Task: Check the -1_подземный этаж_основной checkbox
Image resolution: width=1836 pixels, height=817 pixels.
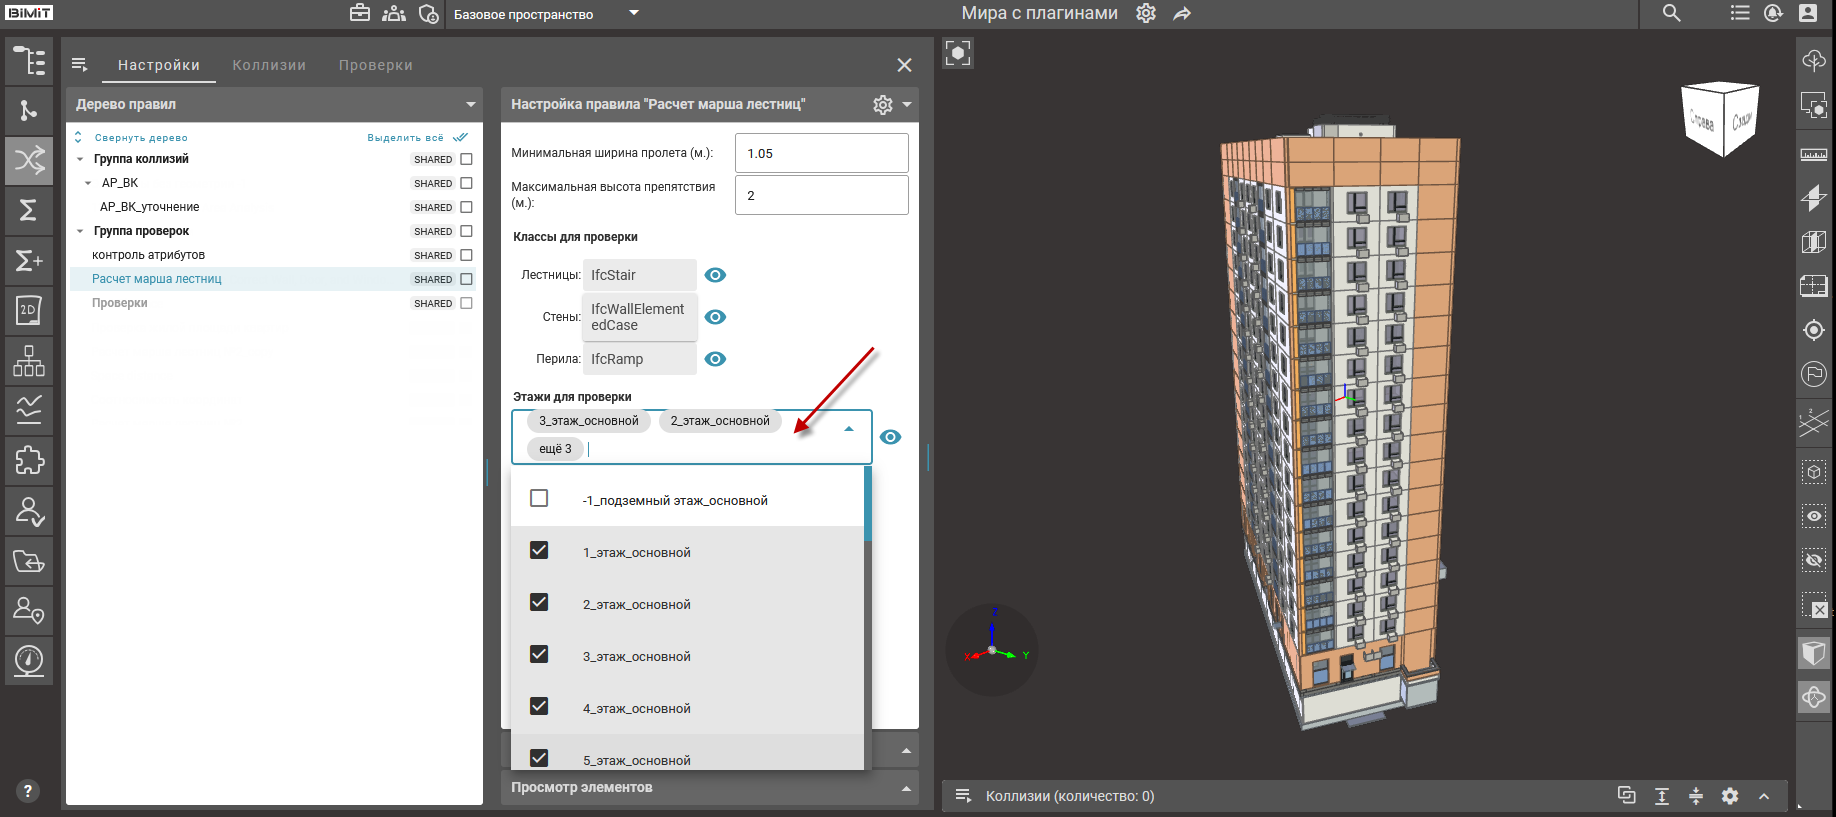Action: pos(539,498)
